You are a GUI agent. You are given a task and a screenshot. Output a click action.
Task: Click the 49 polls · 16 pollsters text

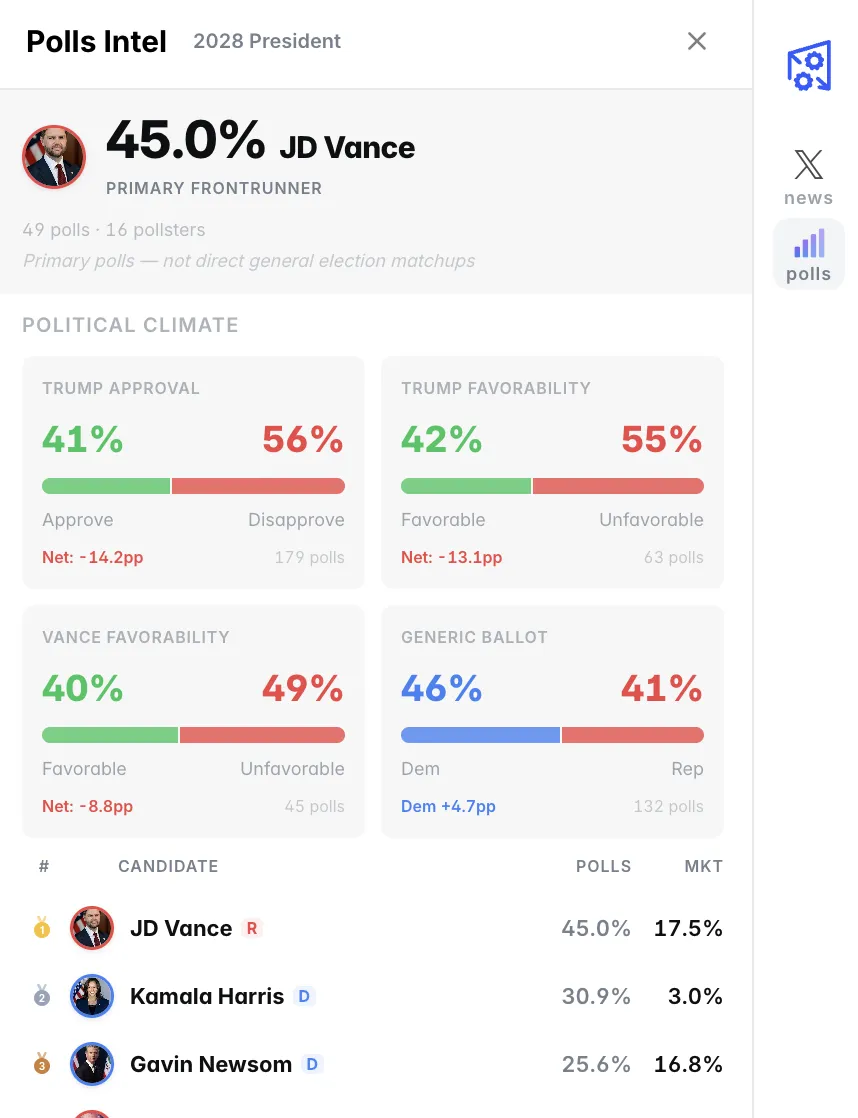(113, 230)
